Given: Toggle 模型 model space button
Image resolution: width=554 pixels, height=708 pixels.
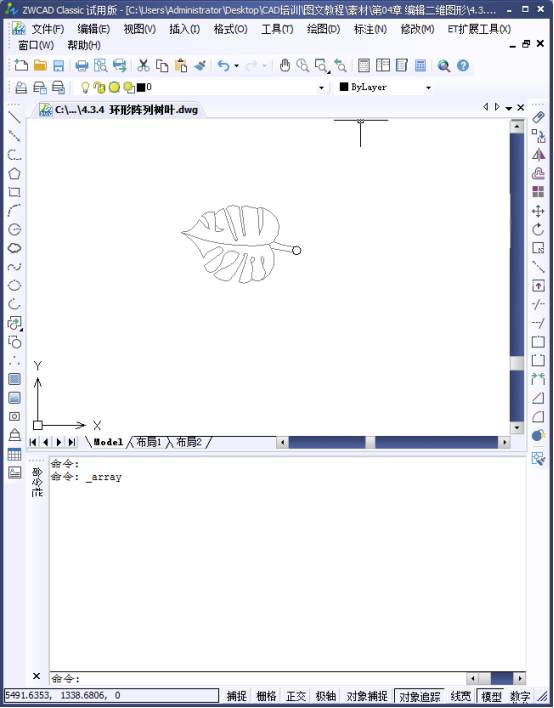Looking at the screenshot, I should click(x=491, y=696).
